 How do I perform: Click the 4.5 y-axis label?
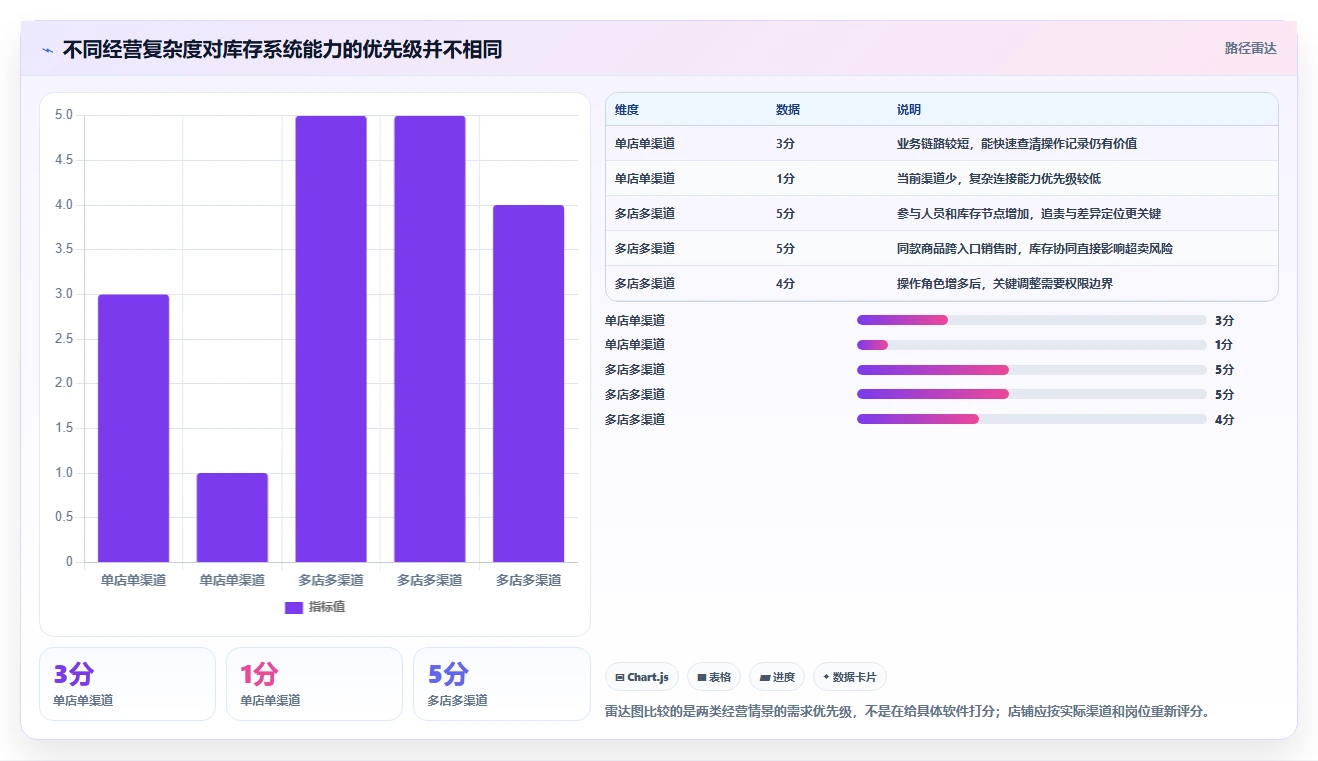(63, 160)
